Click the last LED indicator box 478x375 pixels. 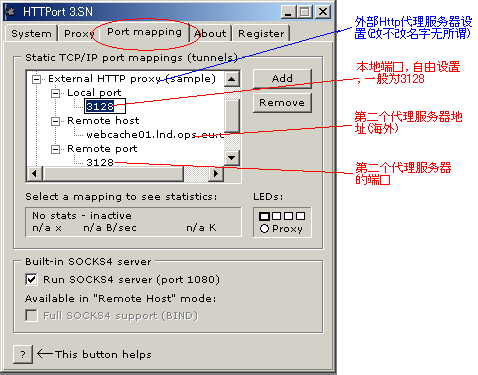pos(300,216)
